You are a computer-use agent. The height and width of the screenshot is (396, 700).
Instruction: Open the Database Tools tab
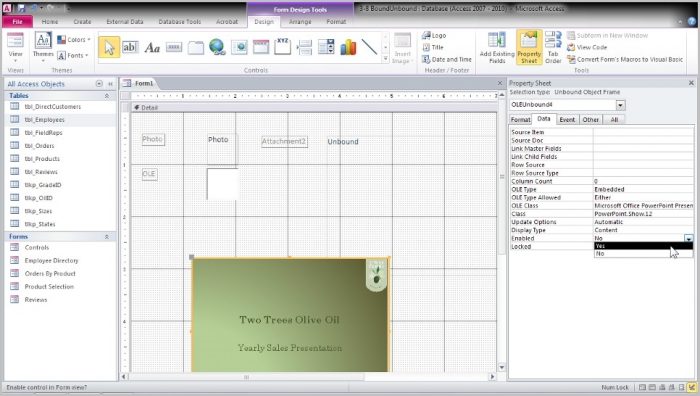[179, 21]
